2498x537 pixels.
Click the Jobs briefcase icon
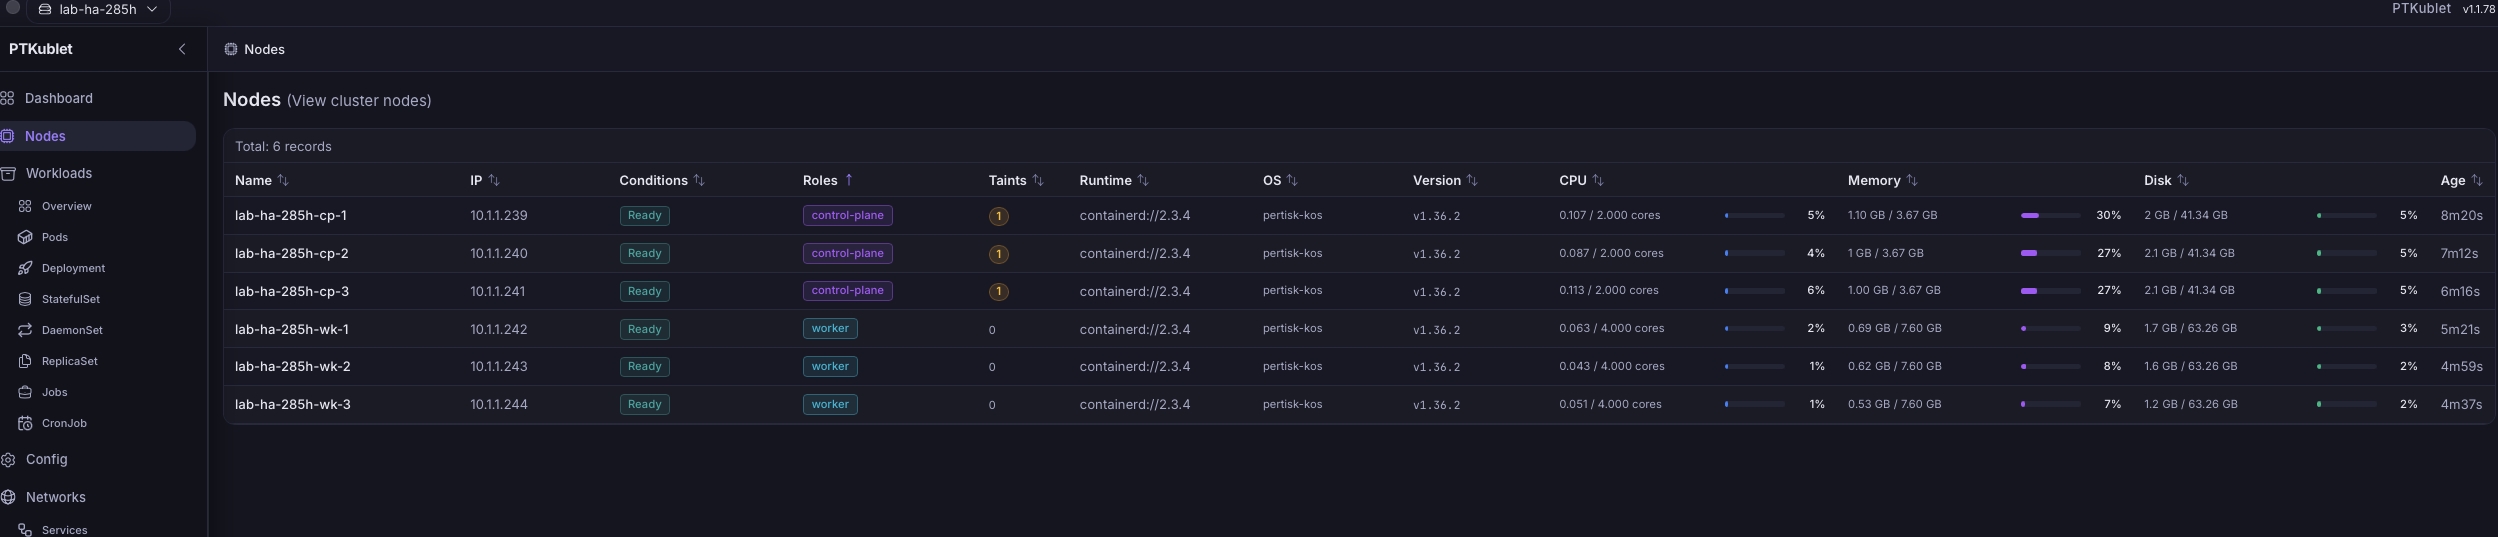click(25, 392)
